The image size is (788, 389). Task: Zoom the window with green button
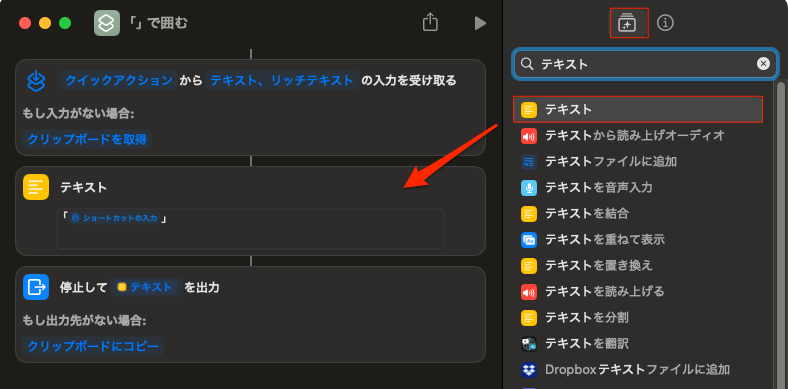(x=65, y=23)
